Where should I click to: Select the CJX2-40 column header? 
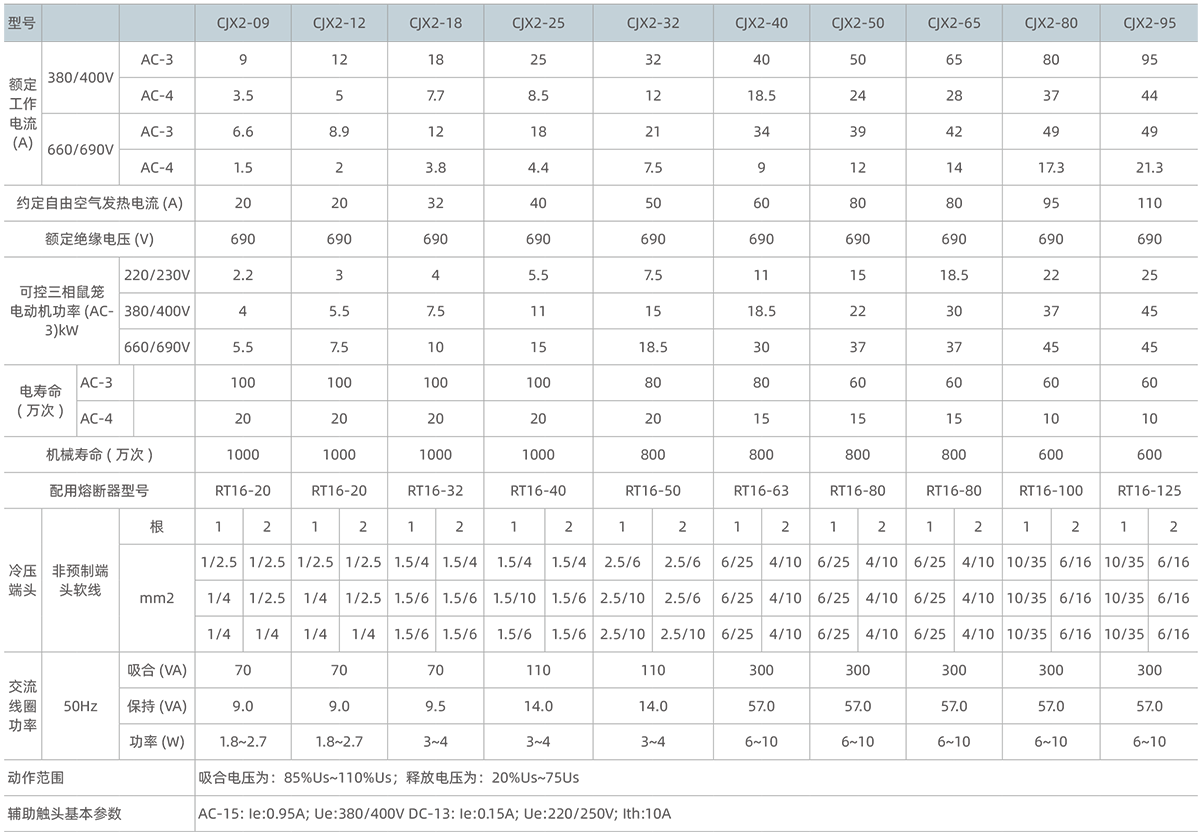pyautogui.click(x=763, y=19)
